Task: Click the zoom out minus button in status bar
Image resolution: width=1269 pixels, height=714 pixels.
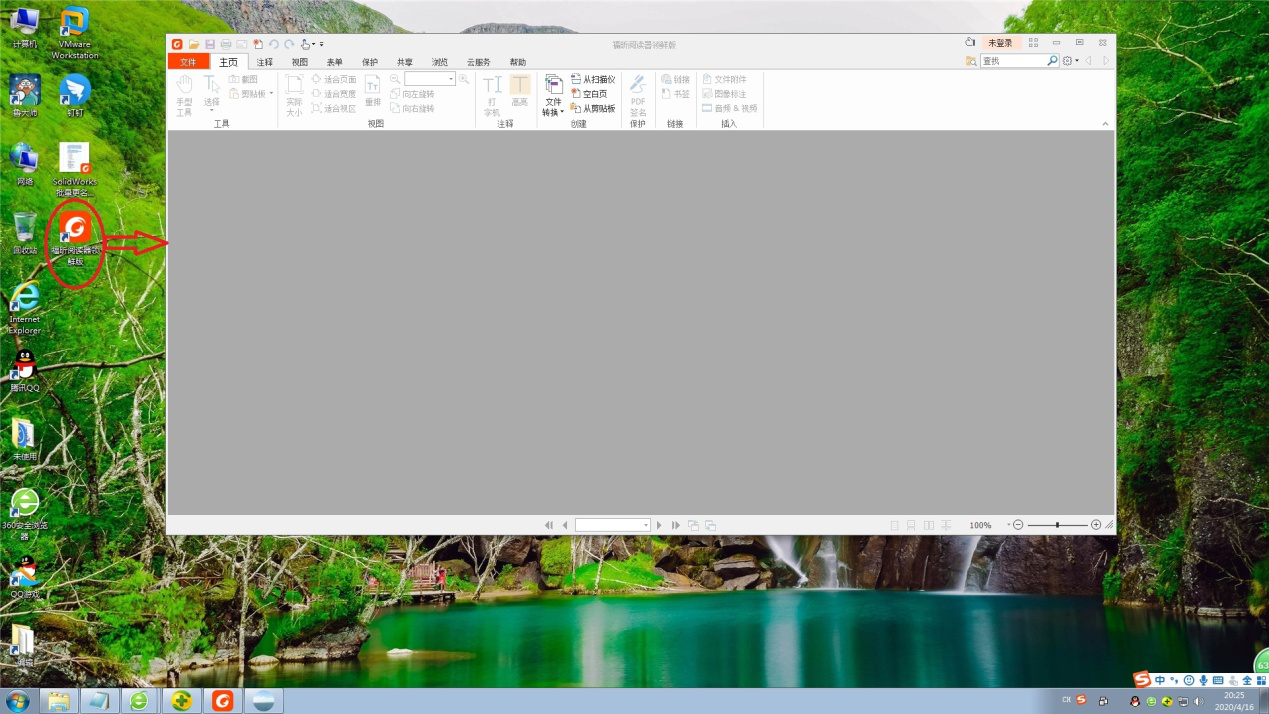Action: tap(1018, 525)
